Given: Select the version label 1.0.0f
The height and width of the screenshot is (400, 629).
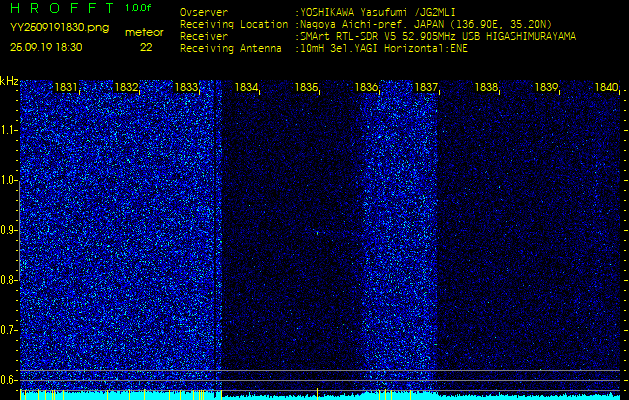Looking at the screenshot, I should [138, 8].
